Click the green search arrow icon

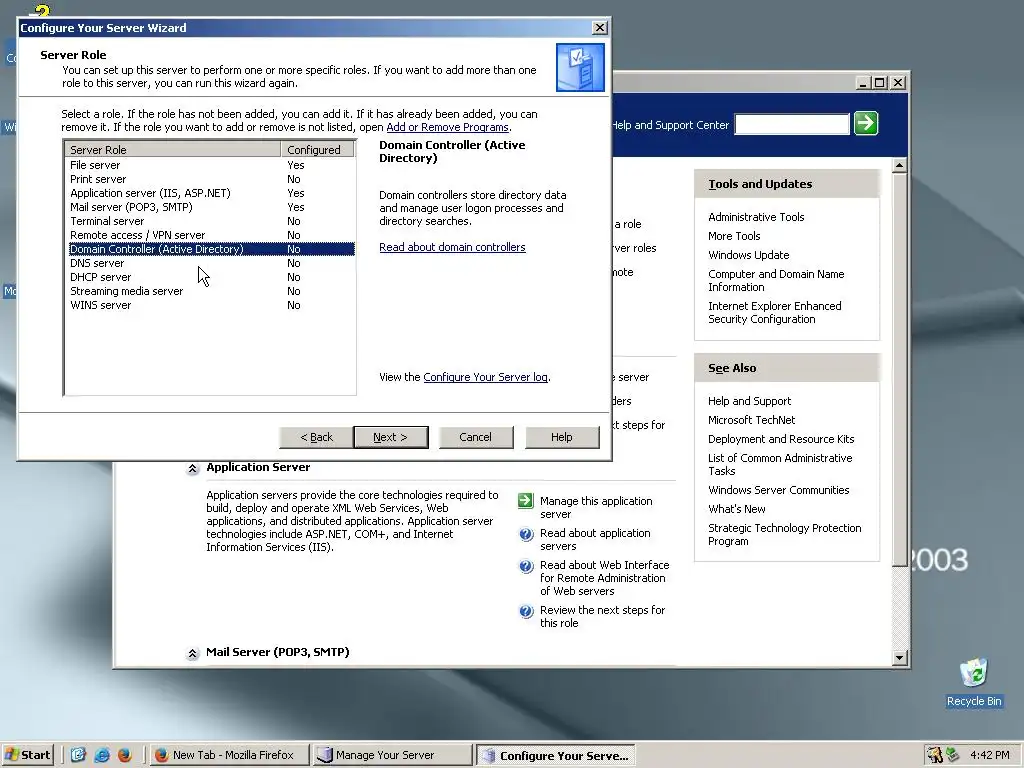click(x=866, y=123)
